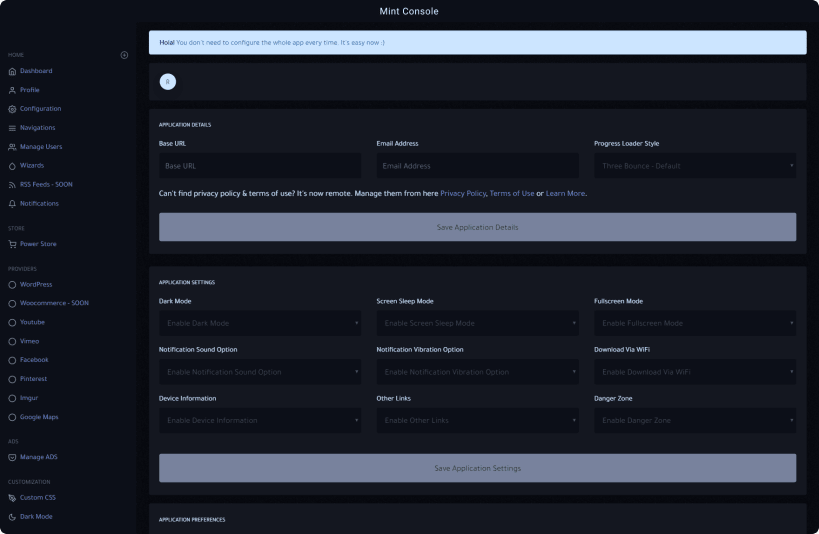Open the Download Via WiFi dropdown

[x=695, y=372]
